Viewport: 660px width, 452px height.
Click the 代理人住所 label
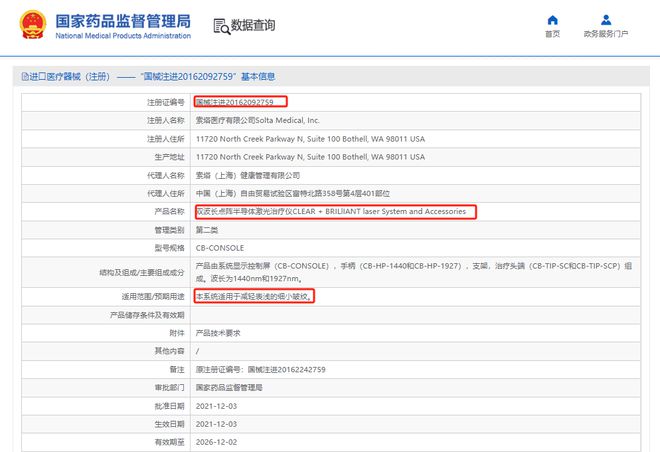pyautogui.click(x=166, y=194)
